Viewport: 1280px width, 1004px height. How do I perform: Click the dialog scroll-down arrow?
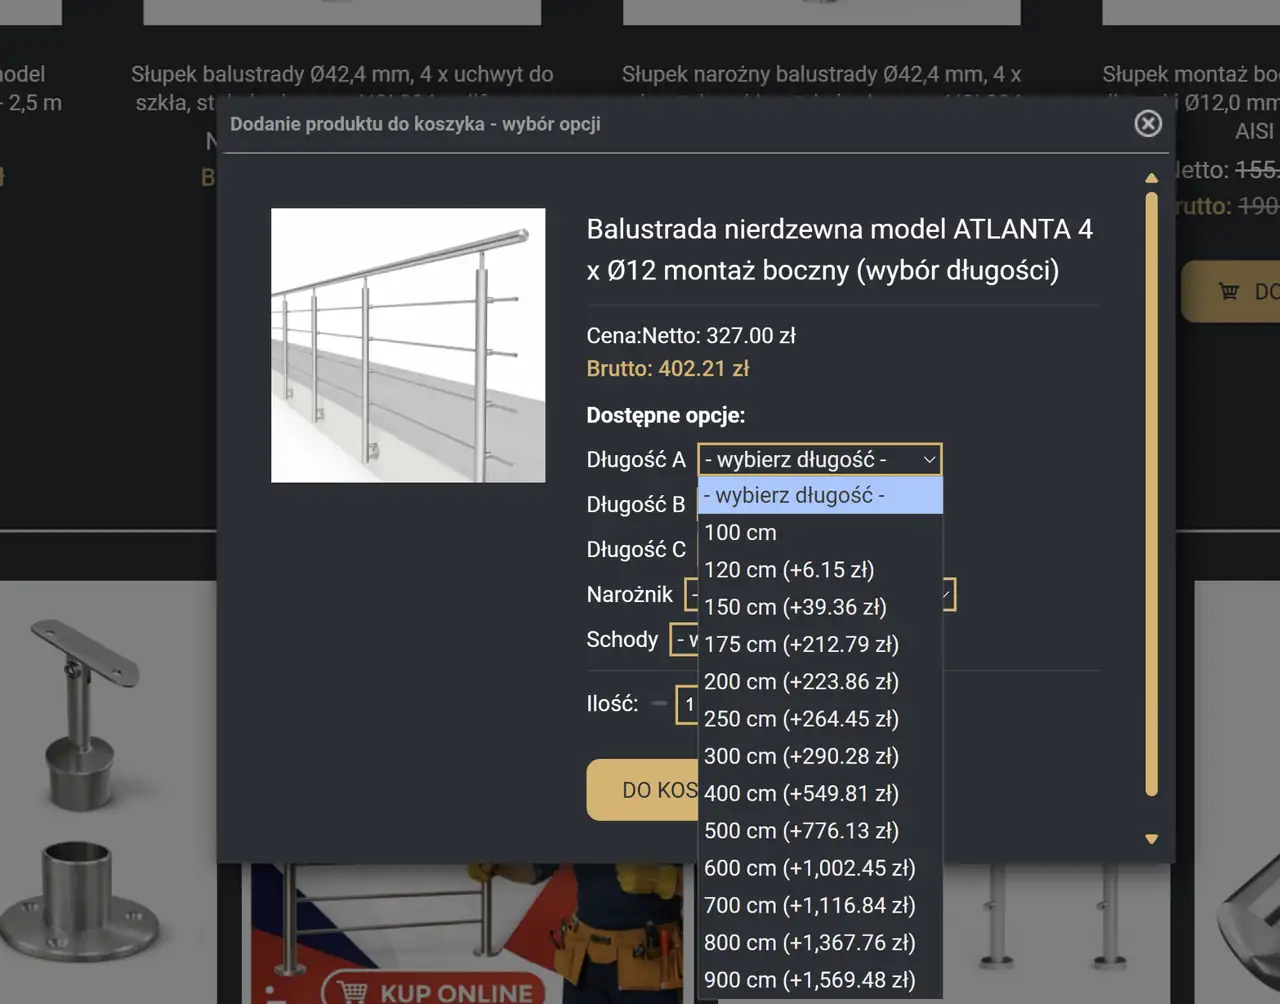pyautogui.click(x=1151, y=839)
